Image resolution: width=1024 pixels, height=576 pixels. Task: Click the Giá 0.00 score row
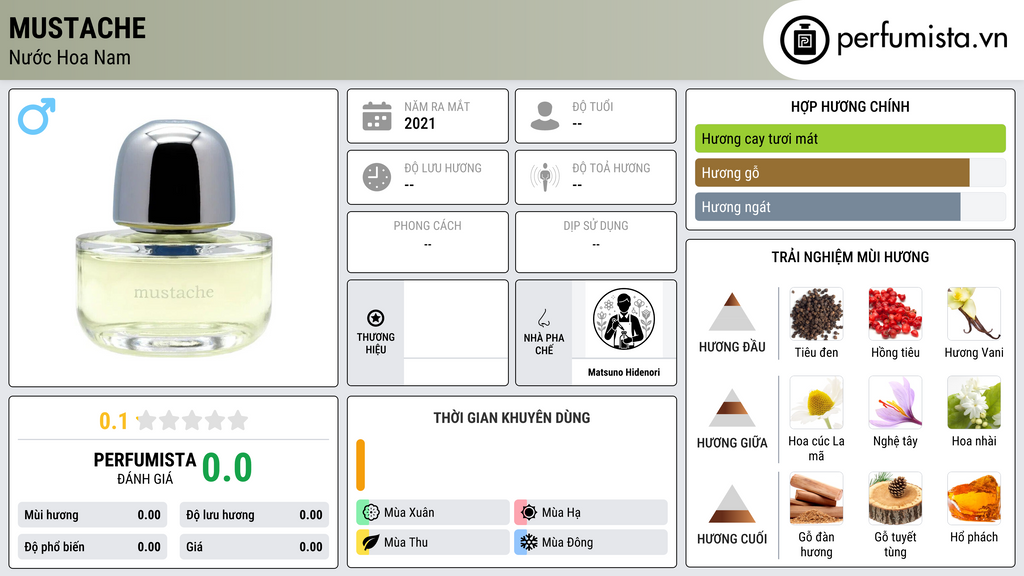coord(254,547)
